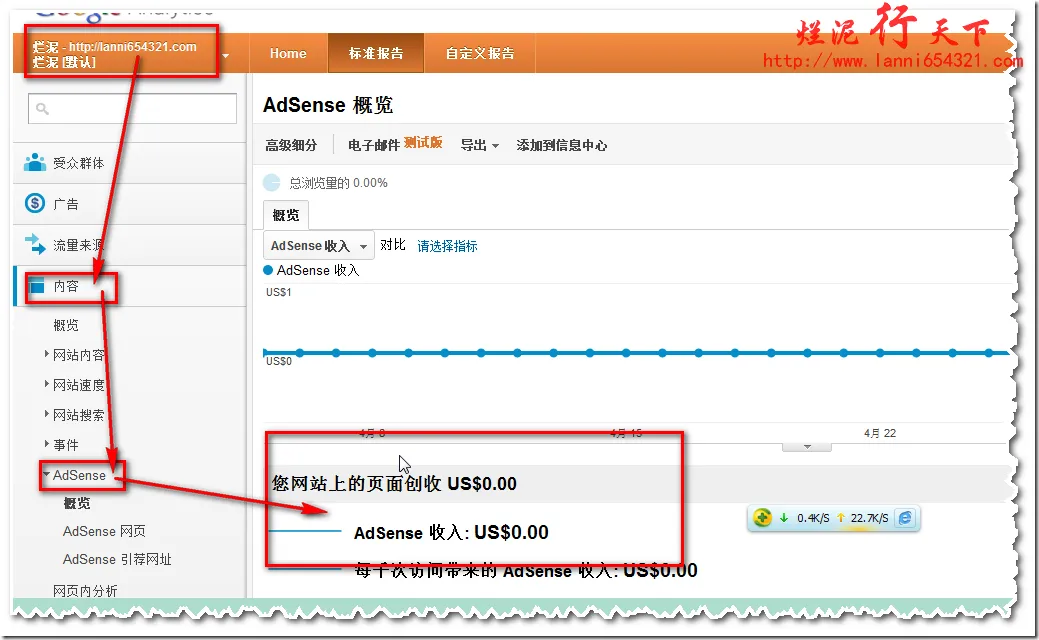Image resolution: width=1039 pixels, height=640 pixels.
Task: Open 概览 under the 内容 section
Action: click(66, 325)
